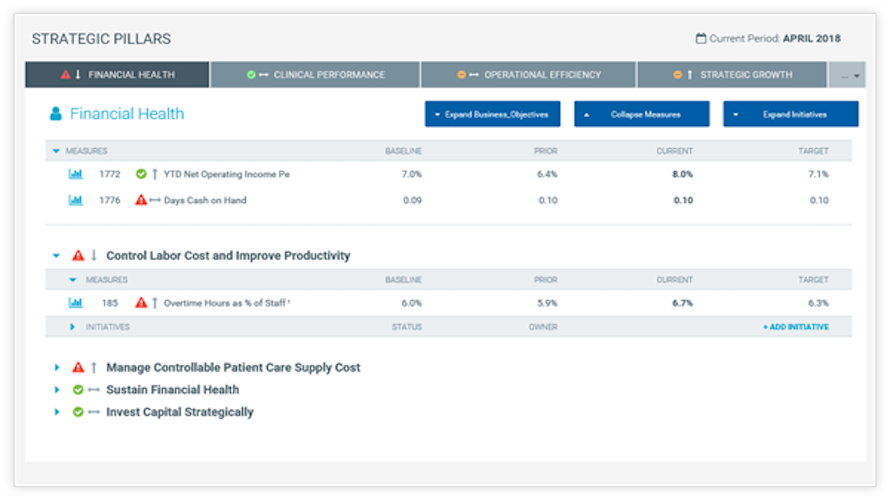Expand the Initiatives row

73,327
